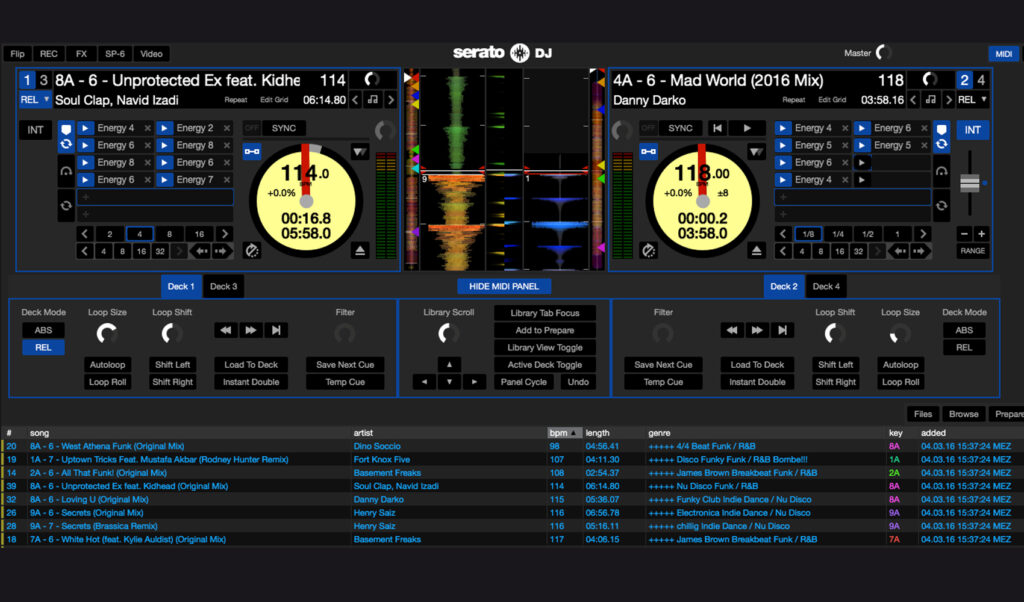Delete the Energy 2 cue point on deck 1
This screenshot has width=1024, height=602.
(x=227, y=128)
